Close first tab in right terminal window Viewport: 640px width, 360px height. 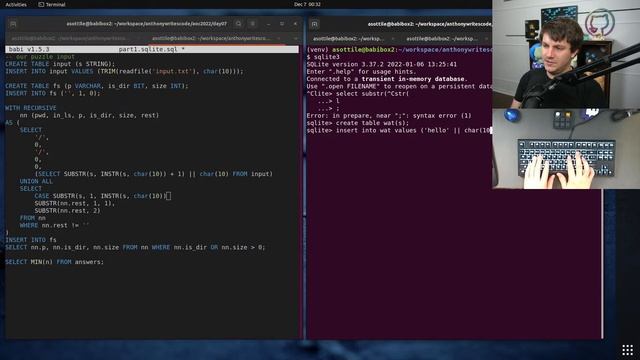(393, 38)
